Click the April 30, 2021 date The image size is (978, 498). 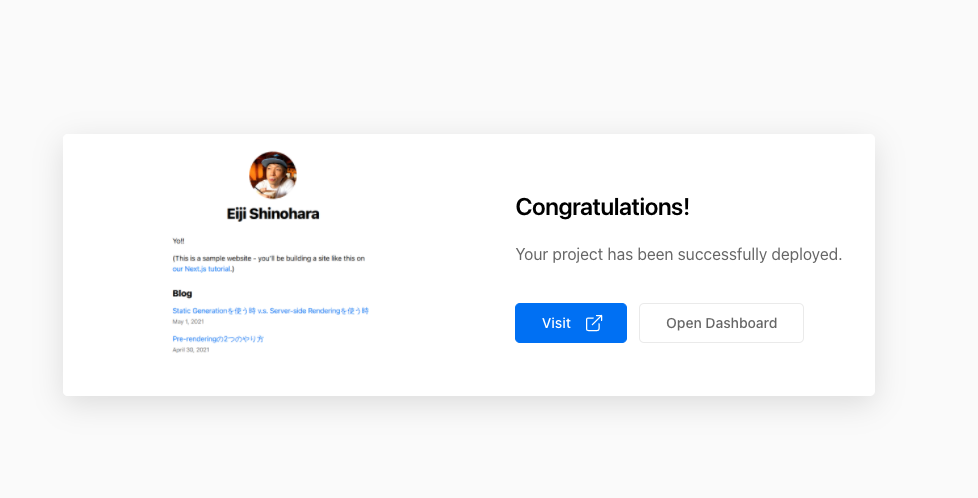pyautogui.click(x=191, y=350)
